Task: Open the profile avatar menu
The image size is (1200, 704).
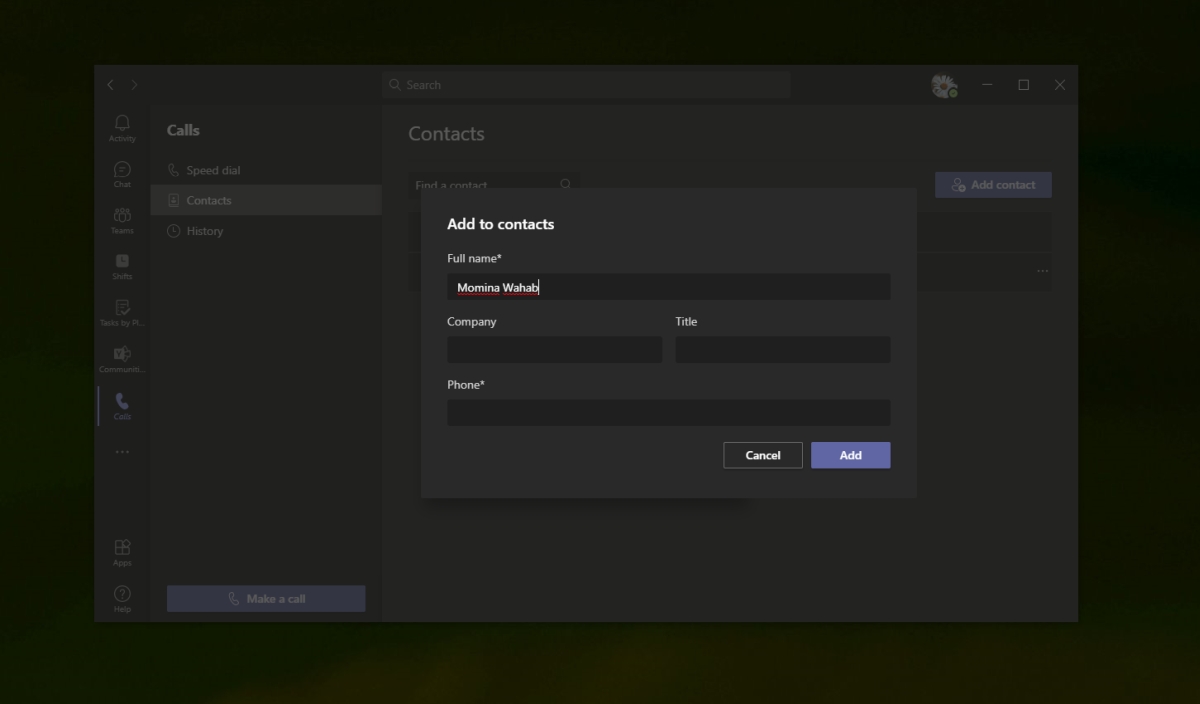Action: pos(943,86)
